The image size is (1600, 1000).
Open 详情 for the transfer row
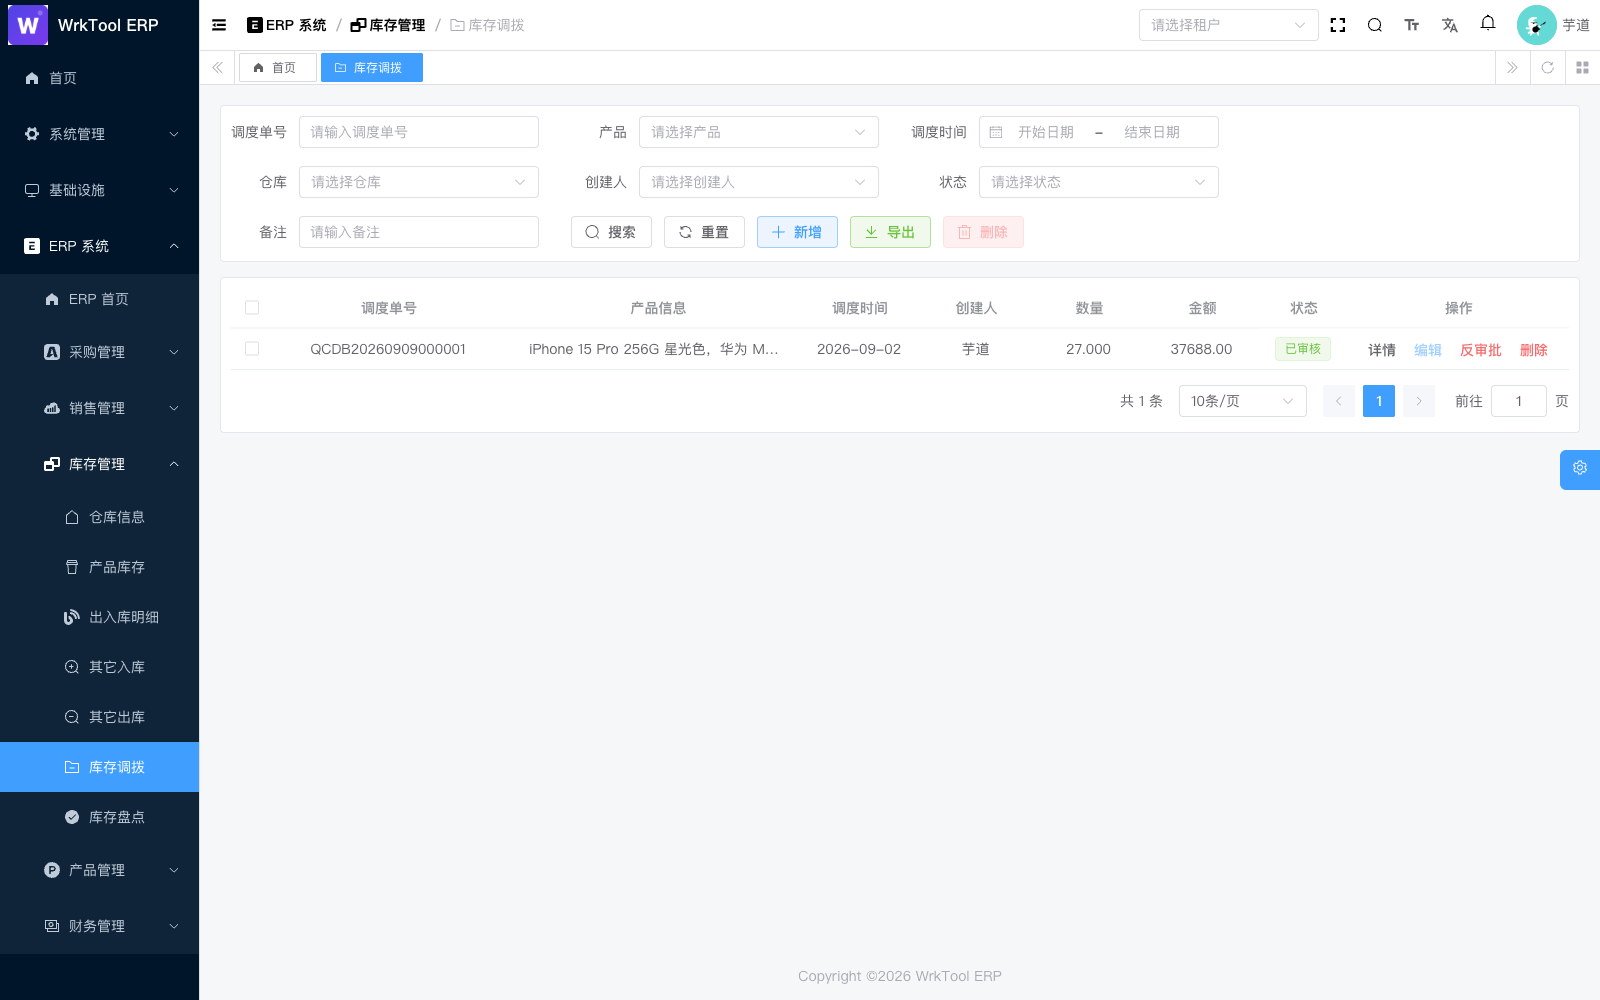tap(1382, 350)
